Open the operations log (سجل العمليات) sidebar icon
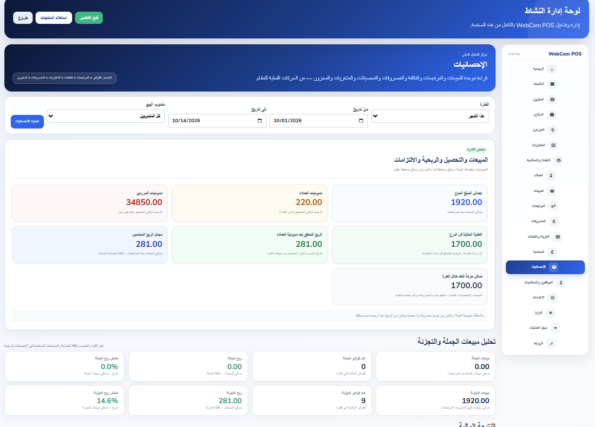Screen dimensions: 595x427 point(556,328)
